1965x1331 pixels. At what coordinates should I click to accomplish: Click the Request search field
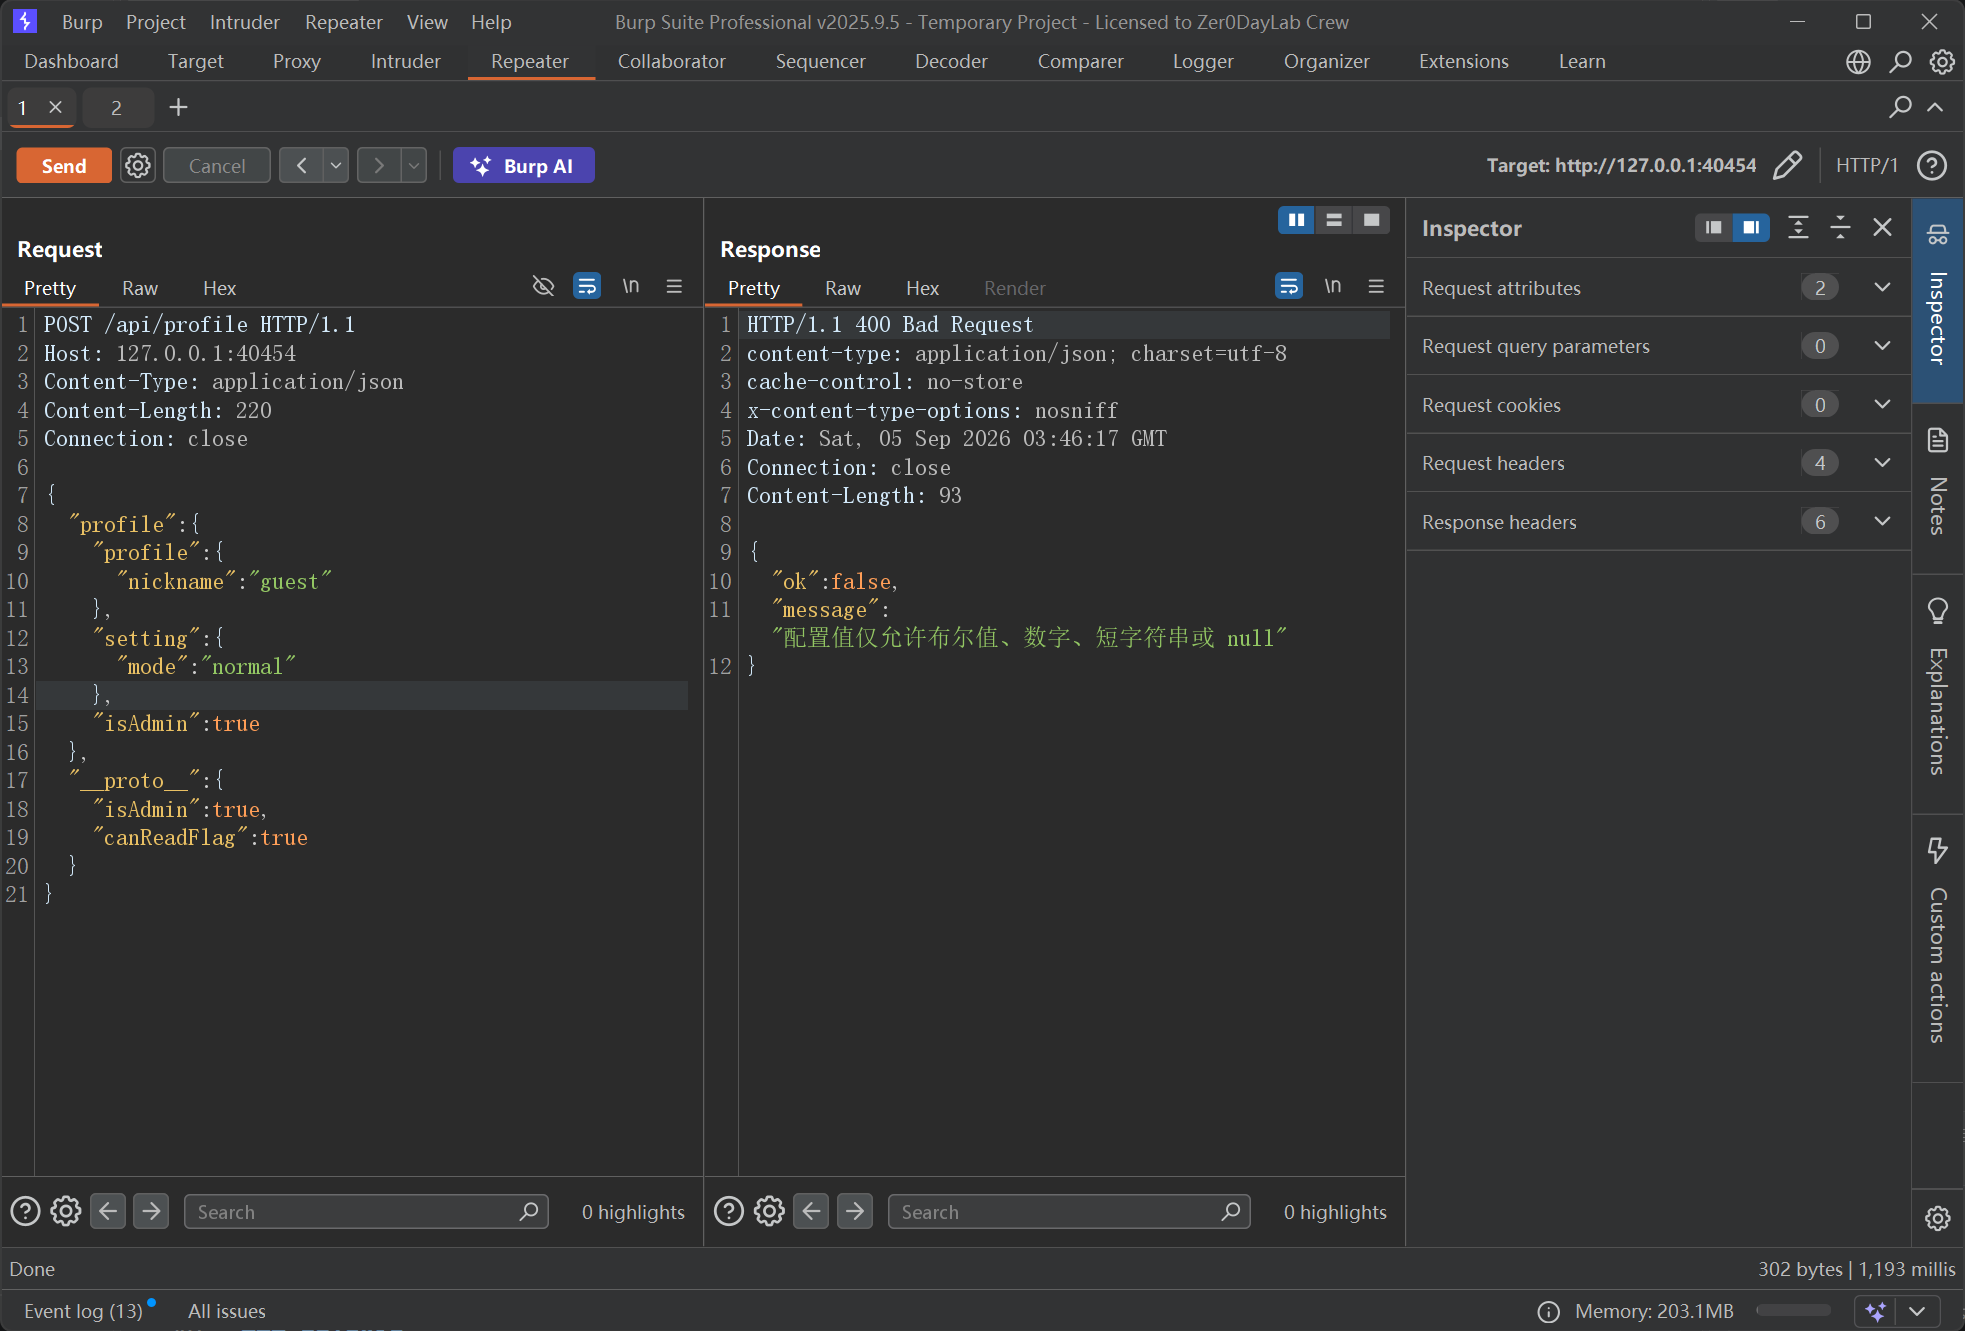coord(366,1211)
